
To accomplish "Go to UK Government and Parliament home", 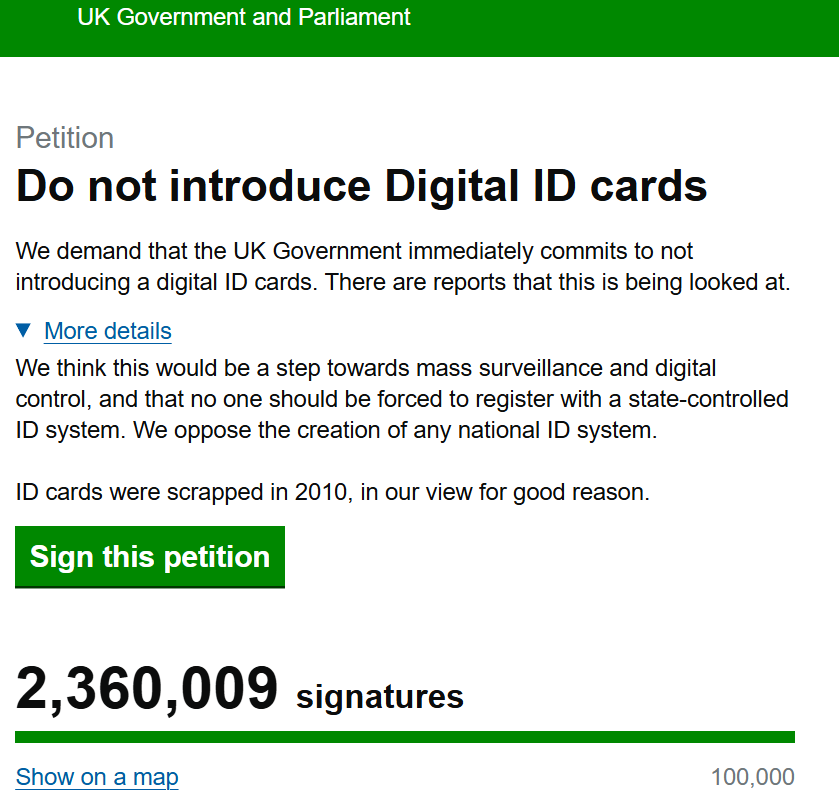I will coord(244,18).
